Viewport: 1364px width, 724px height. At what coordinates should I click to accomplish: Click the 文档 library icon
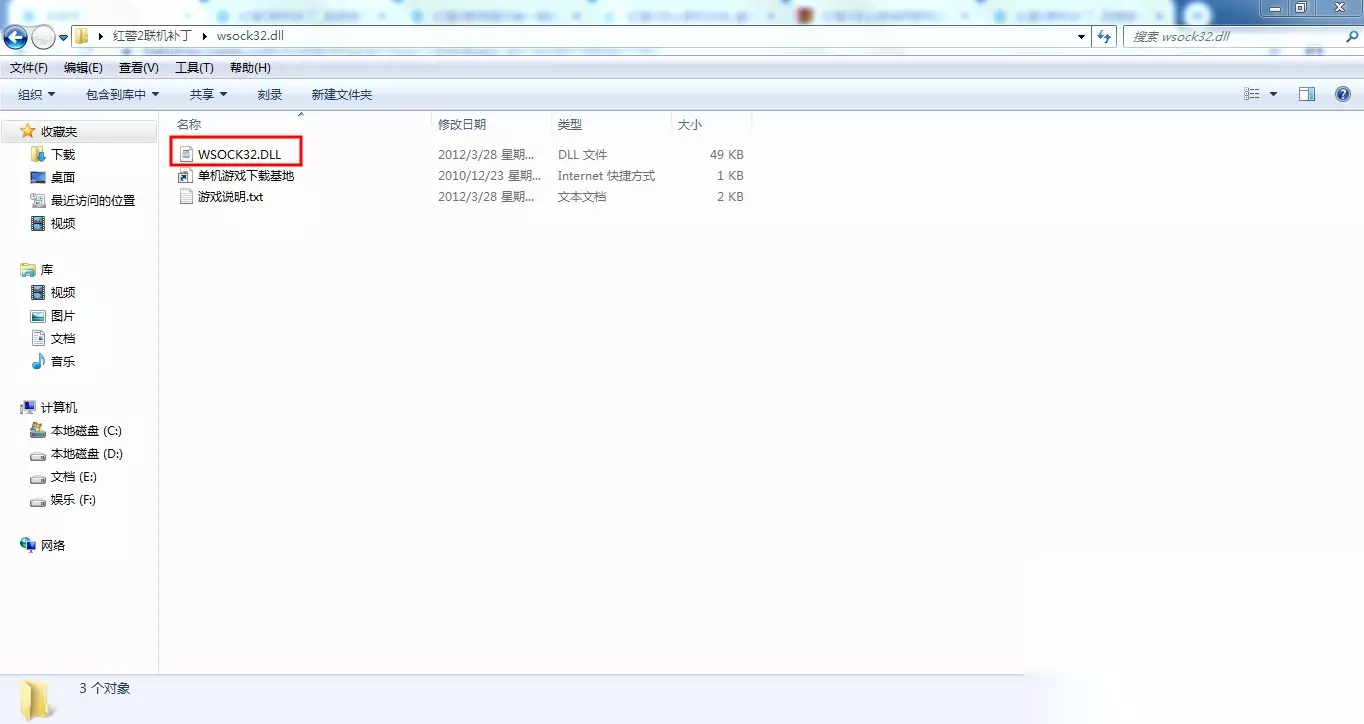tap(38, 339)
